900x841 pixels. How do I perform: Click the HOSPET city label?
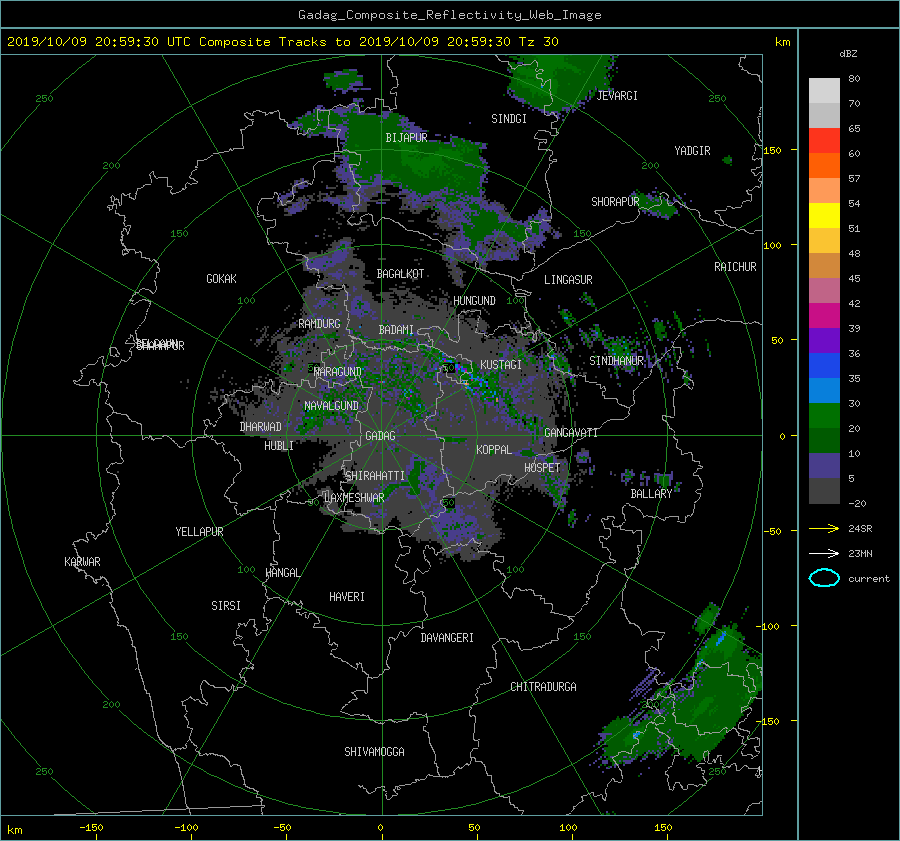542,468
